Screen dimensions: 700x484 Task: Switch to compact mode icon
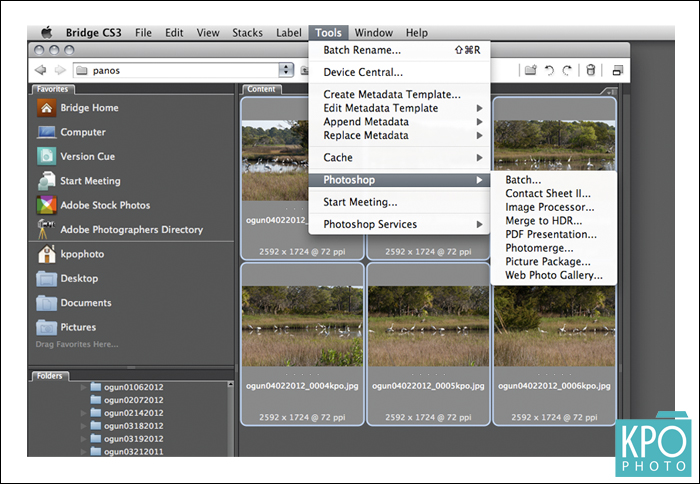pyautogui.click(x=618, y=70)
